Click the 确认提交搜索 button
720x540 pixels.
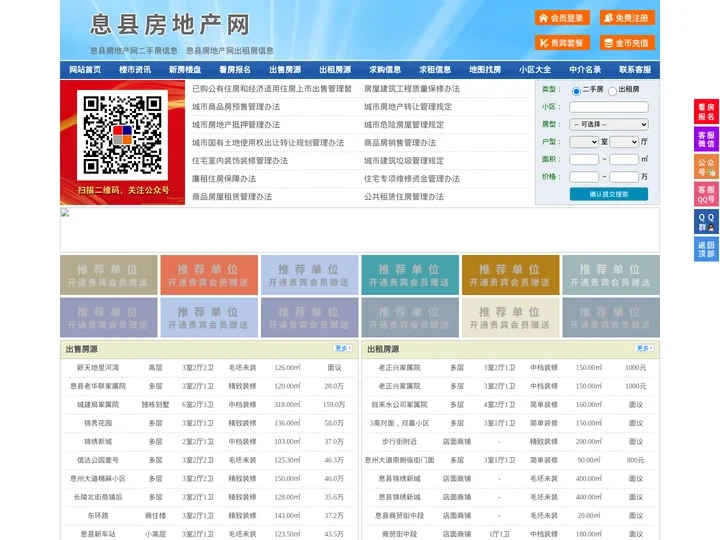point(609,194)
